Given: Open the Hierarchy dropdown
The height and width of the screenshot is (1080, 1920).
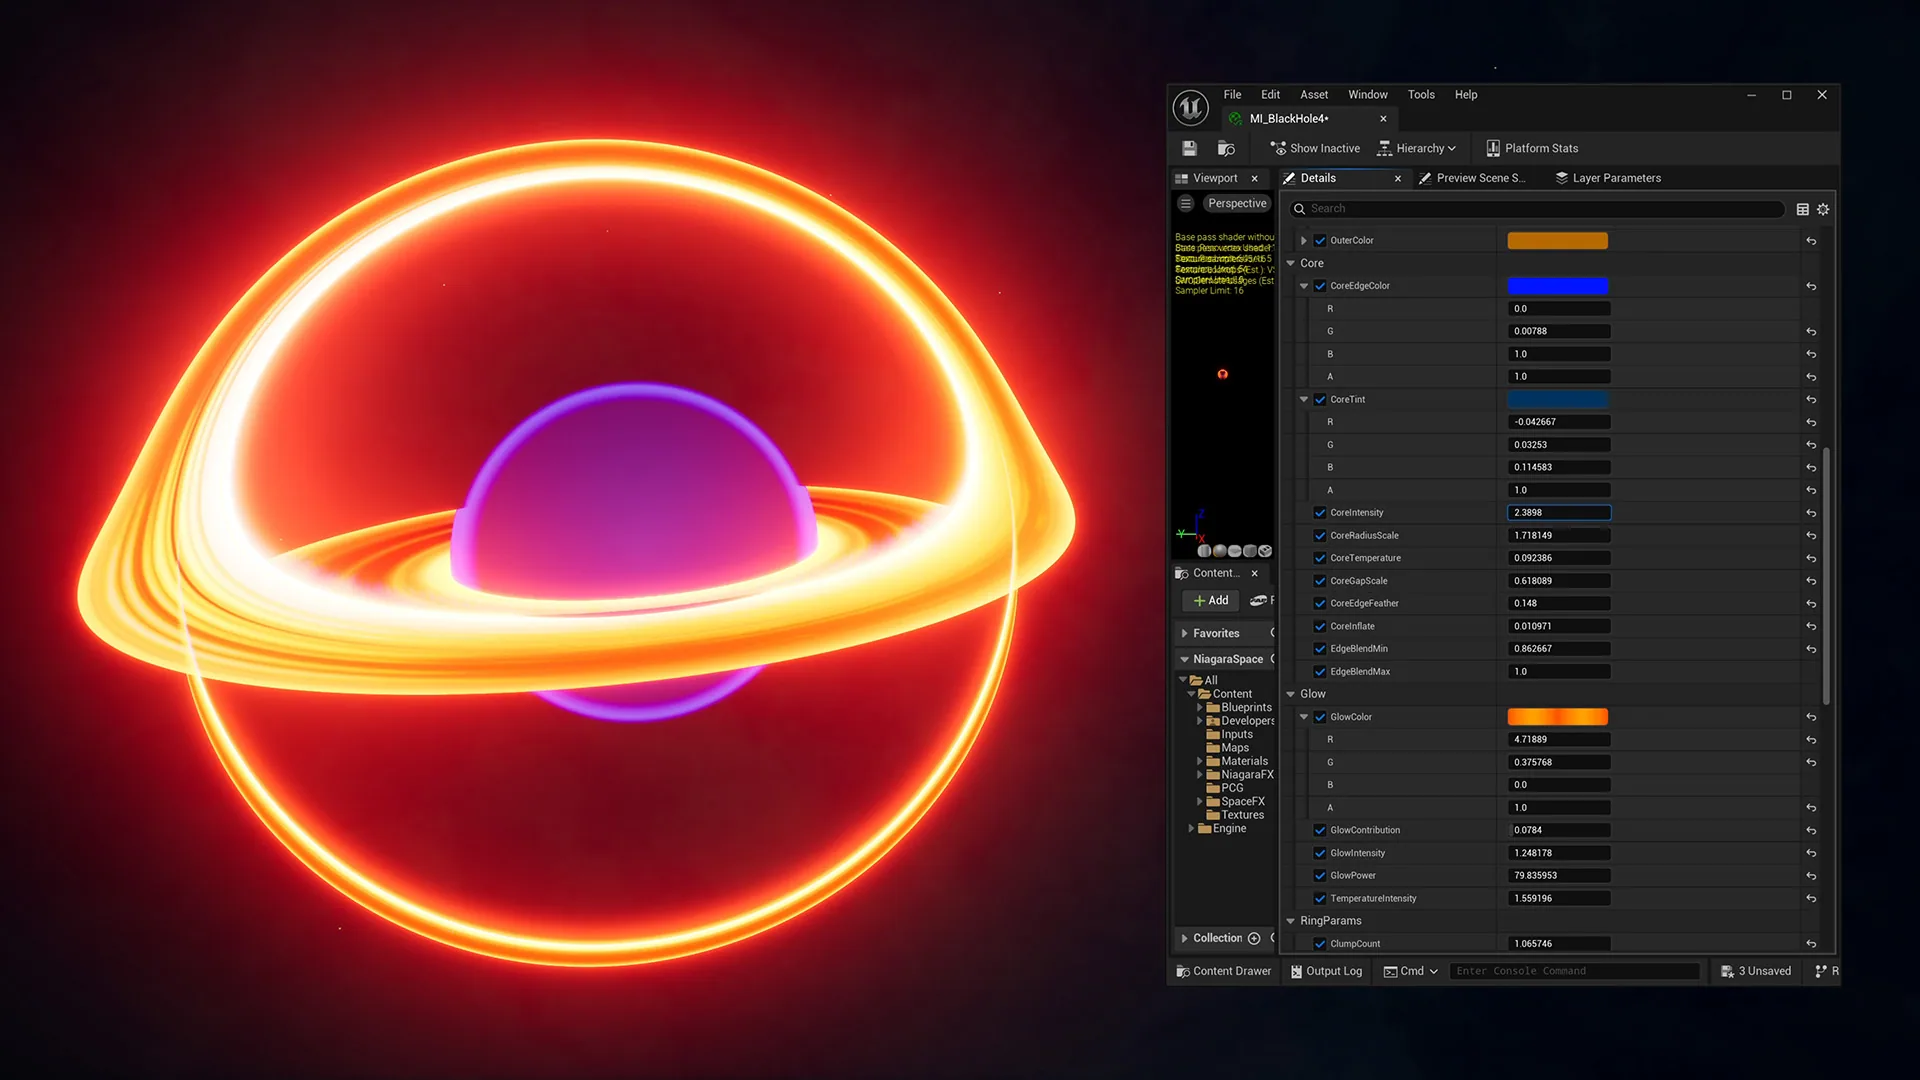Looking at the screenshot, I should pyautogui.click(x=1417, y=148).
